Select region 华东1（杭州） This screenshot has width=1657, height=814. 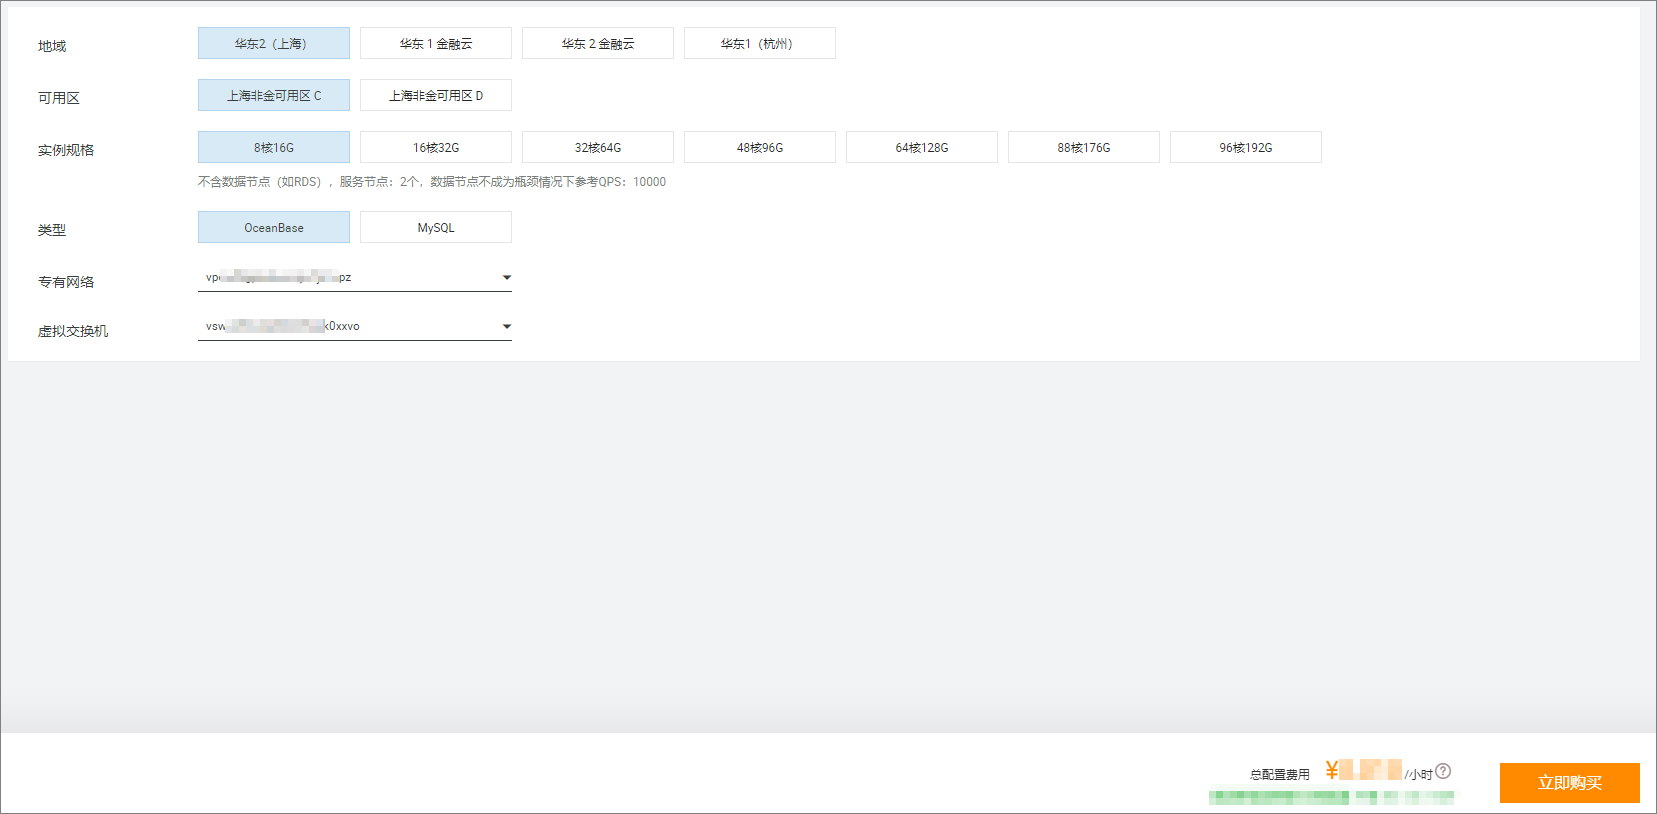coord(760,43)
